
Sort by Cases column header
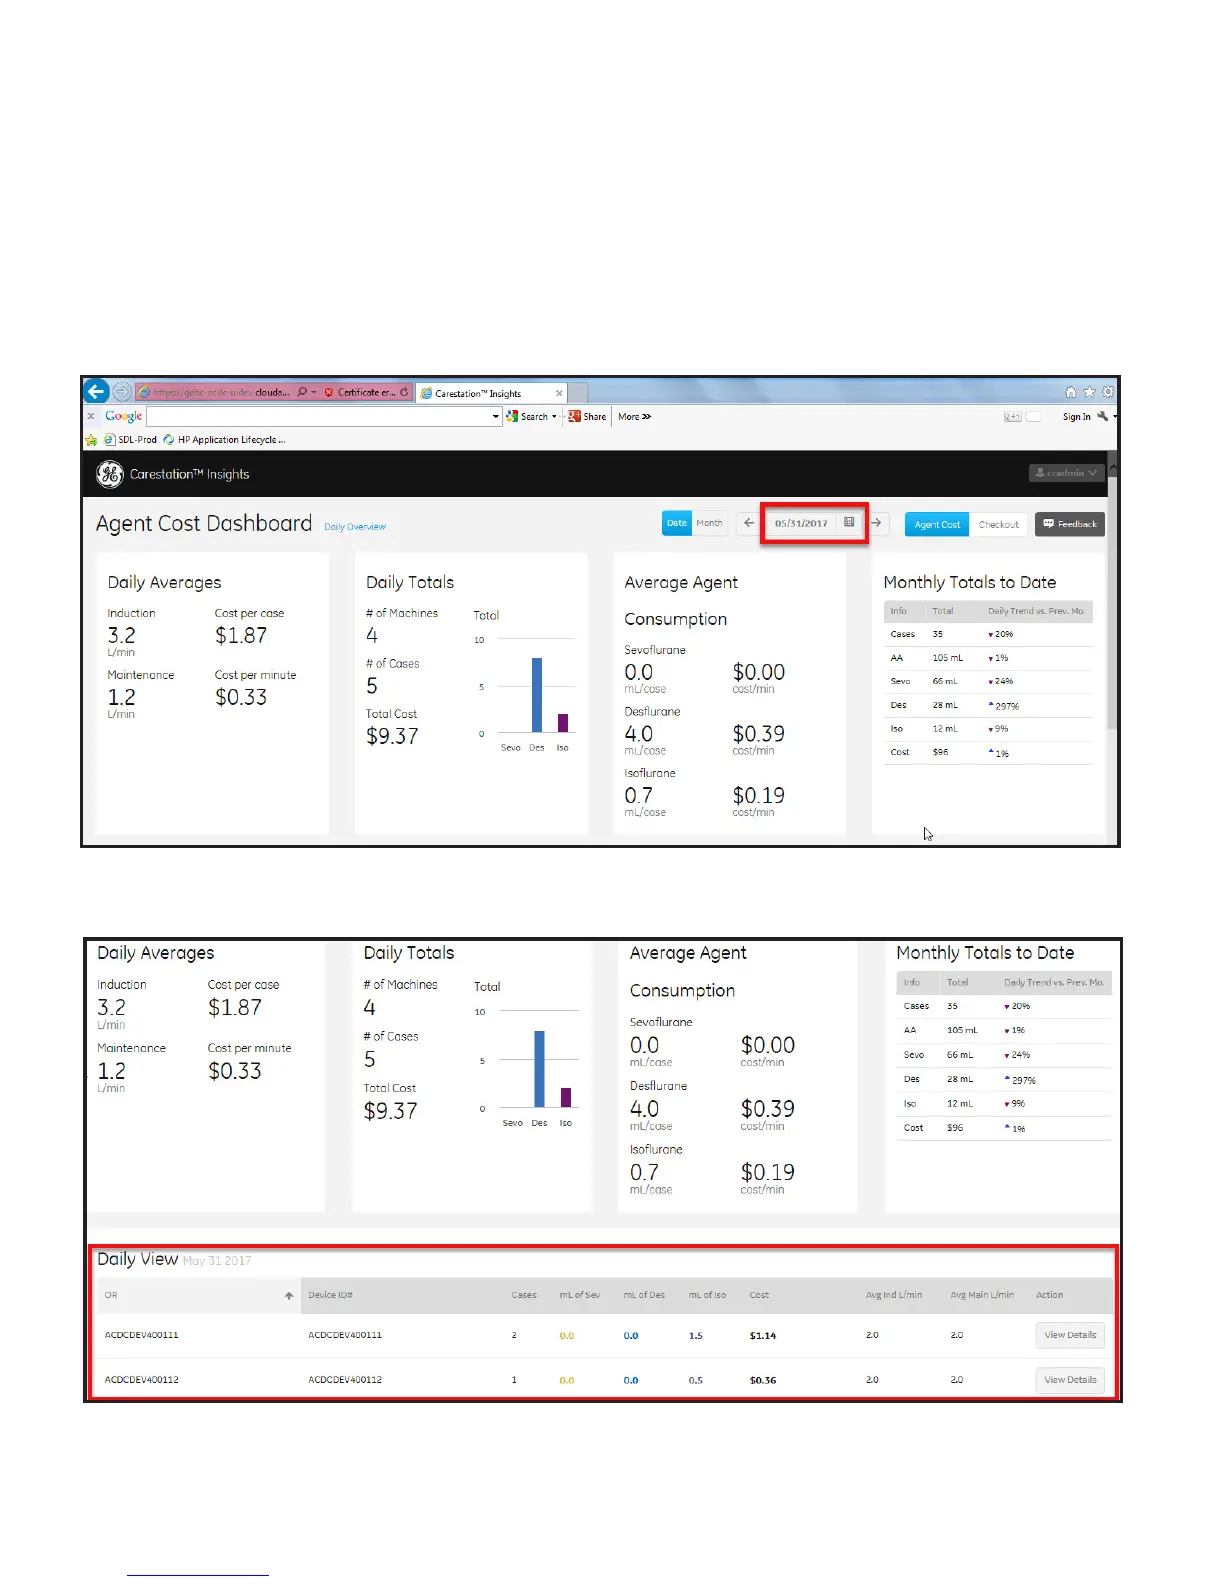click(x=524, y=1295)
